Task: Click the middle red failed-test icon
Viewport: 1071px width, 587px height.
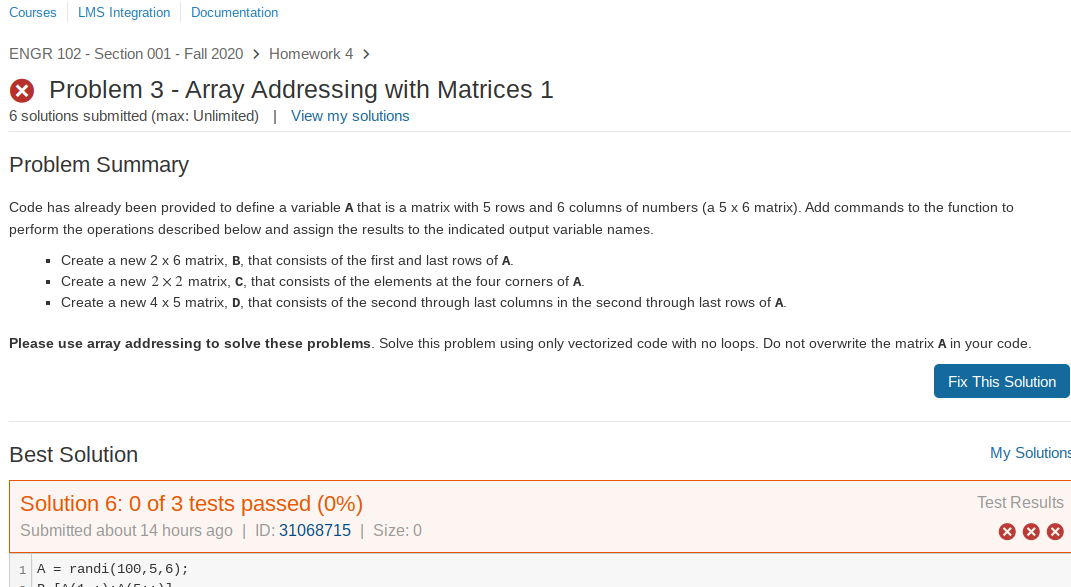Action: coord(1031,531)
